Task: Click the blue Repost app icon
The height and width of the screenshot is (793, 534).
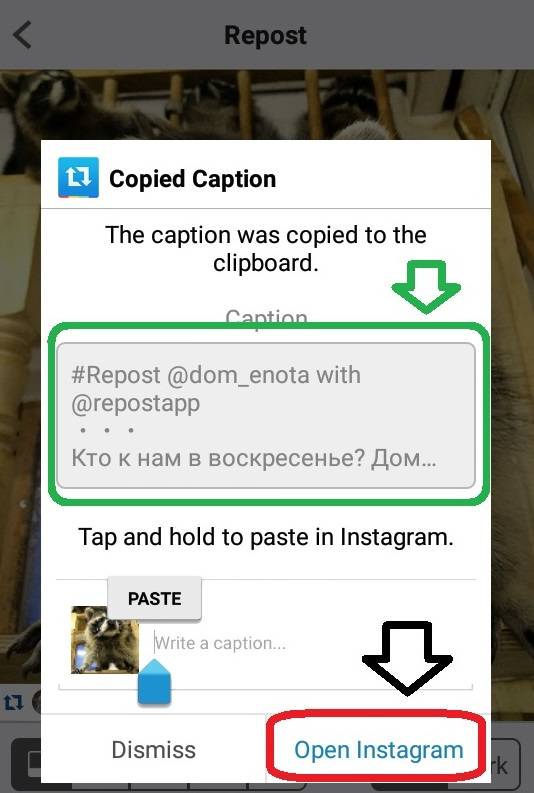Action: click(x=78, y=178)
